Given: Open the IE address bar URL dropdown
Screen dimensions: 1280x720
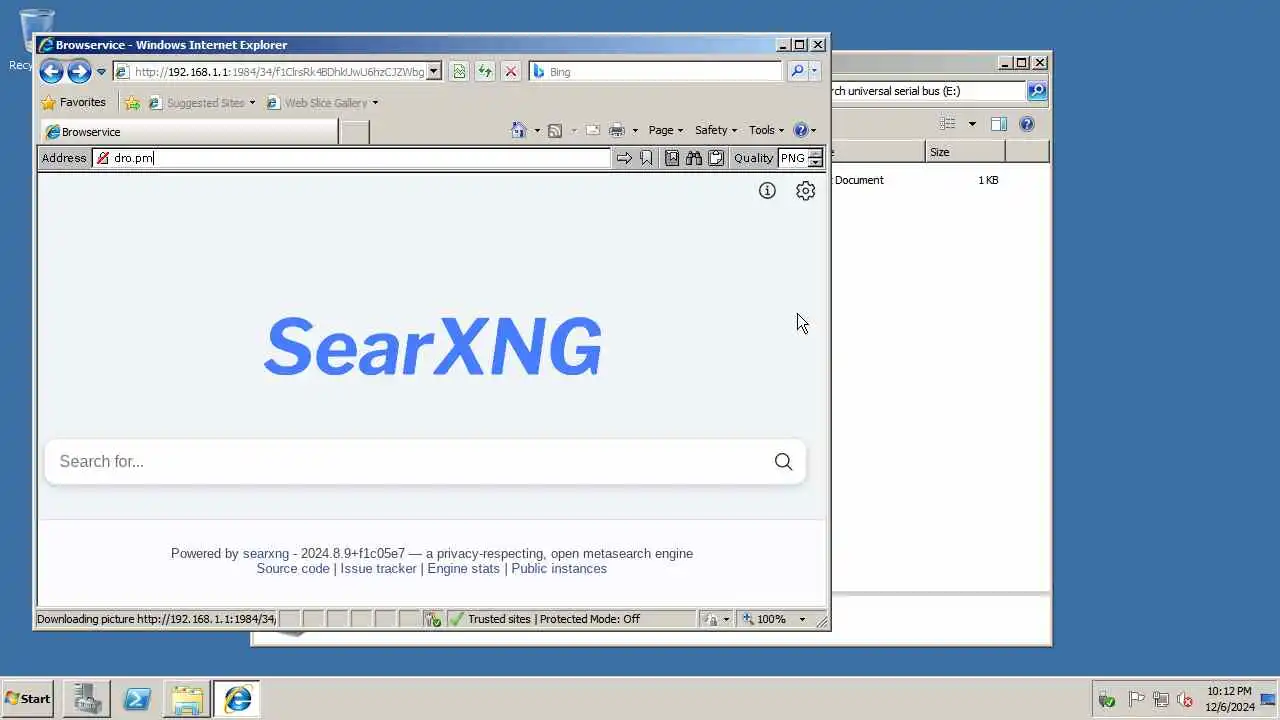Looking at the screenshot, I should [x=434, y=72].
